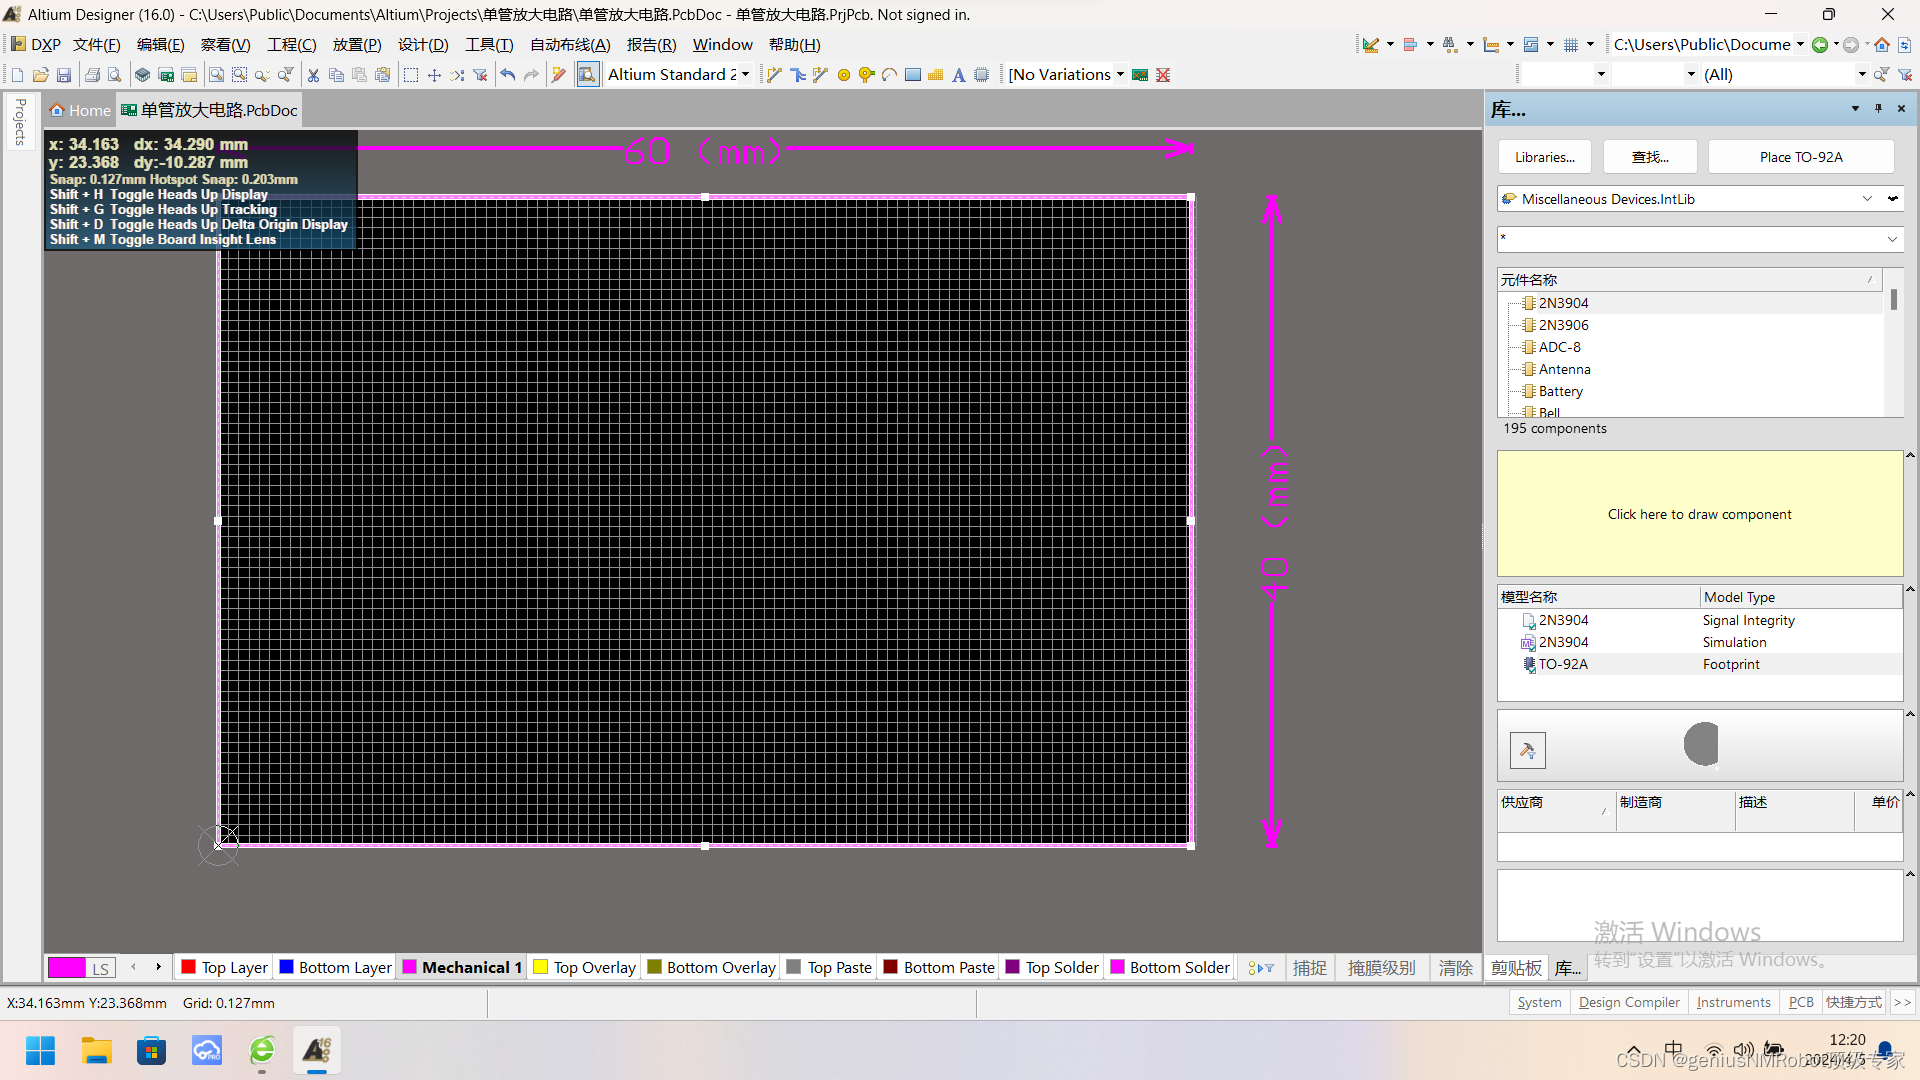Viewport: 1920px width, 1080px height.
Task: Click the Place TO-92A button
Action: coord(1800,157)
